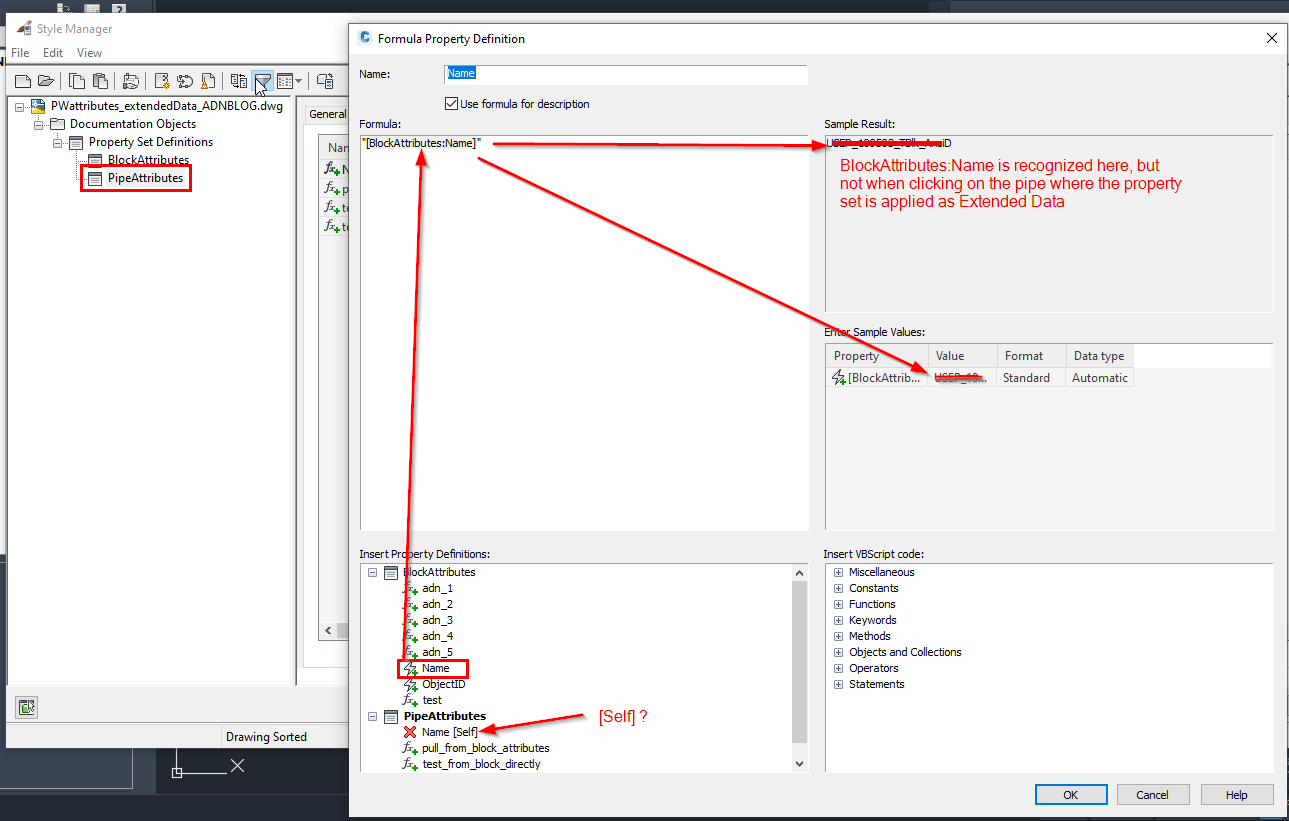Open the View menu

click(x=89, y=52)
